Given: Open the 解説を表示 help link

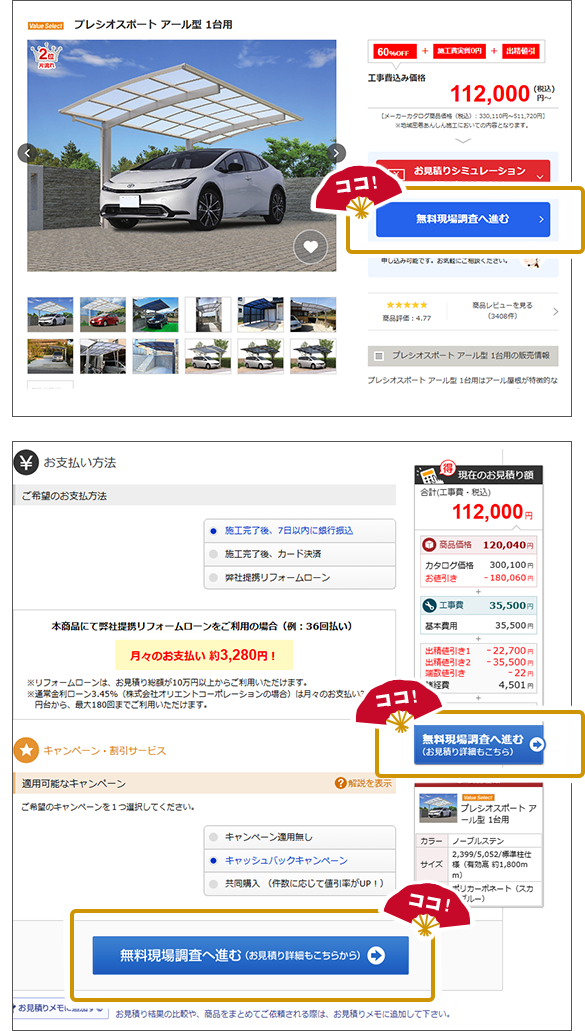Looking at the screenshot, I should tap(363, 783).
